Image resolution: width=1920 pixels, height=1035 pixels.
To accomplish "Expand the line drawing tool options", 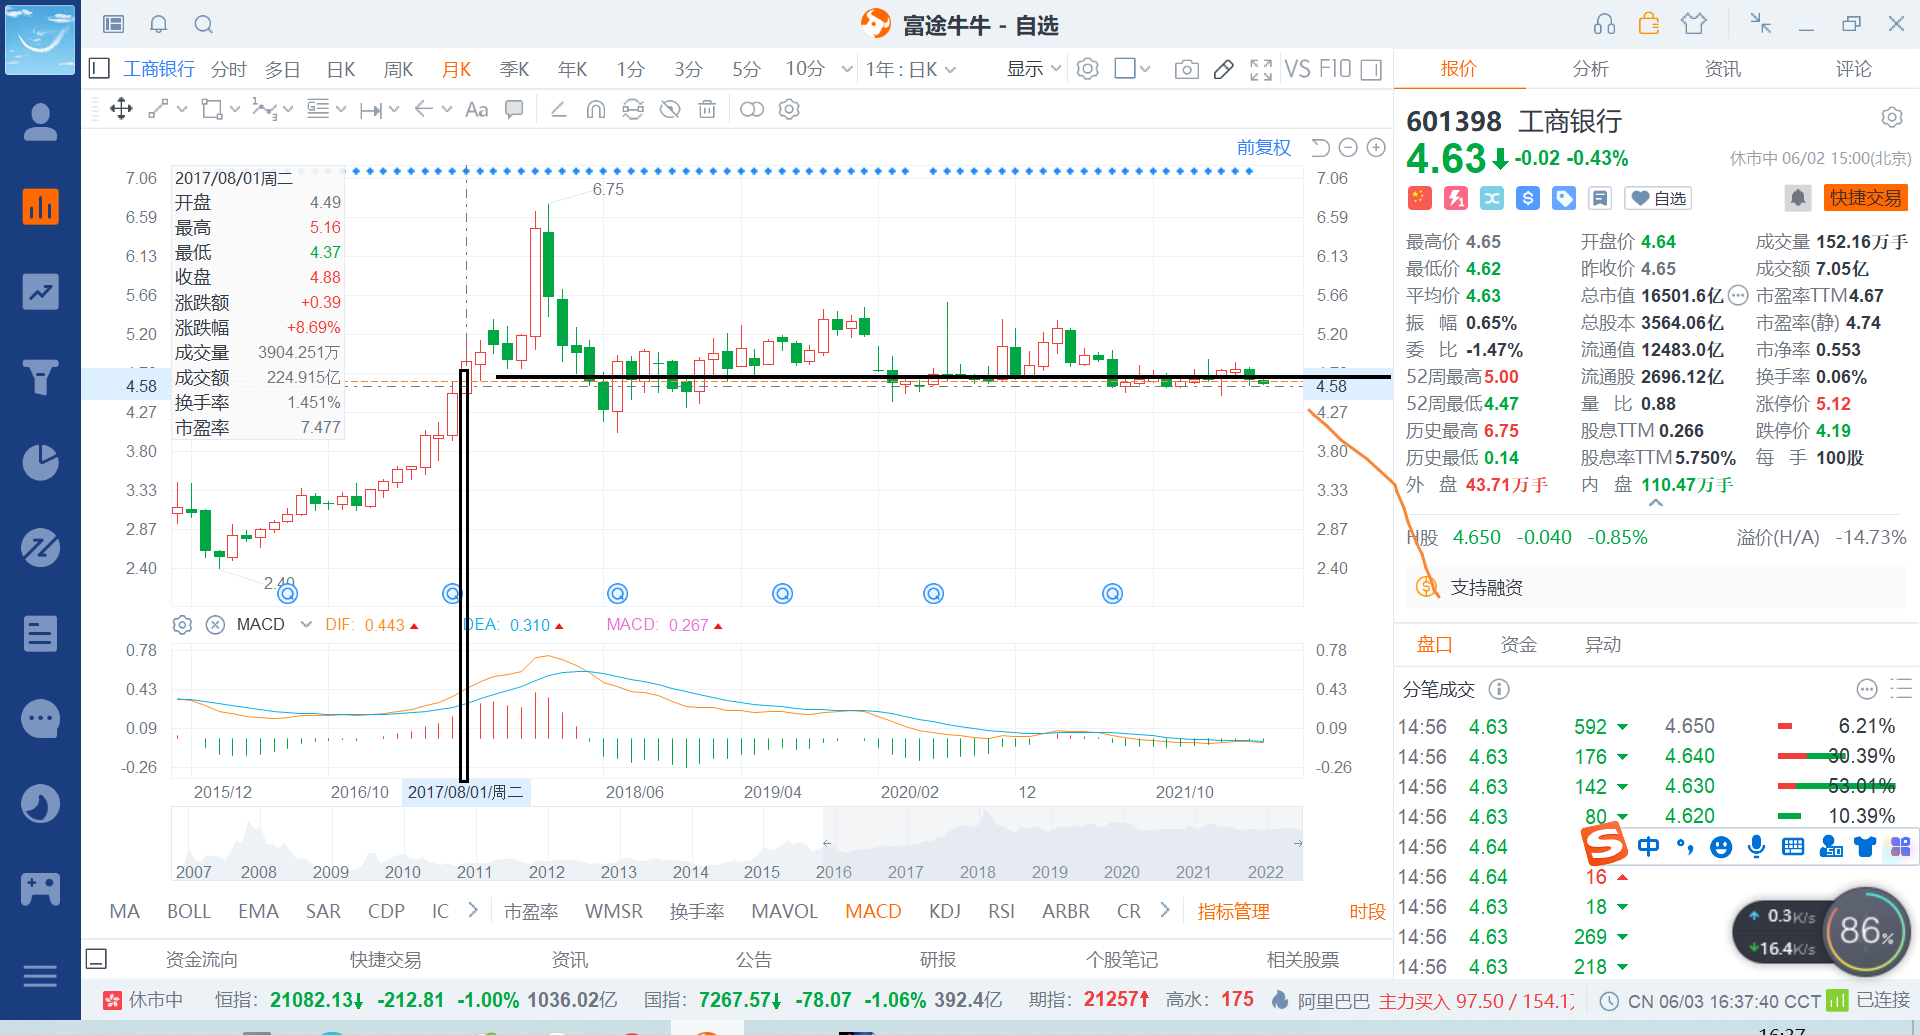I will click(182, 109).
